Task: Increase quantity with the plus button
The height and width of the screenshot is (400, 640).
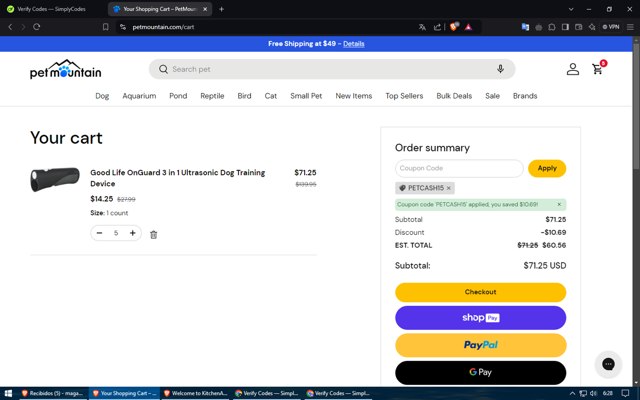Action: click(133, 233)
